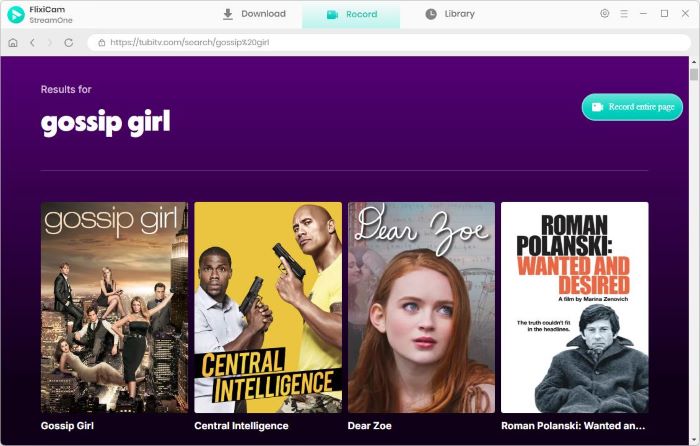Open the Roman Polanski documentary poster

pyautogui.click(x=575, y=307)
